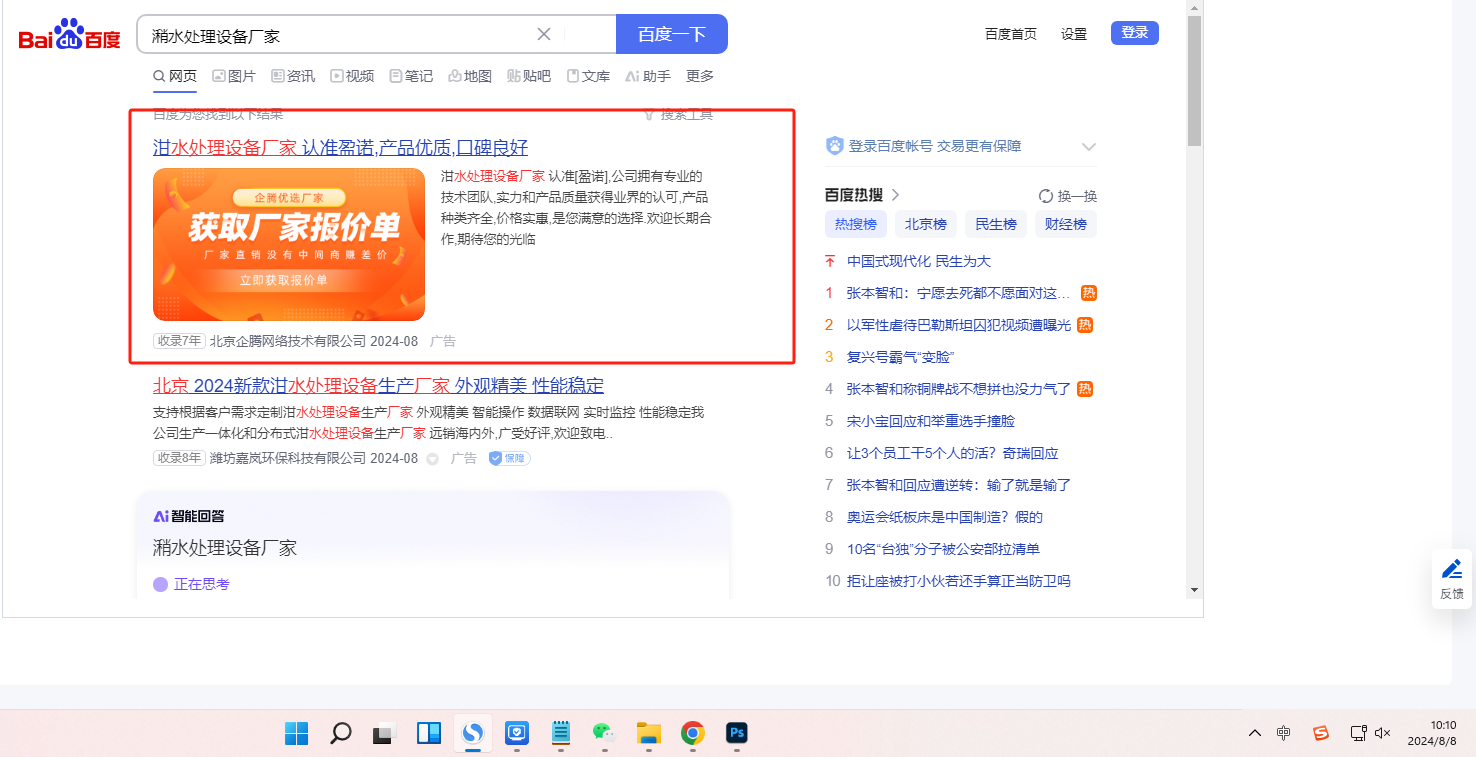This screenshot has width=1476, height=757.
Task: Expand the login prompt chevron
Action: point(1089,147)
